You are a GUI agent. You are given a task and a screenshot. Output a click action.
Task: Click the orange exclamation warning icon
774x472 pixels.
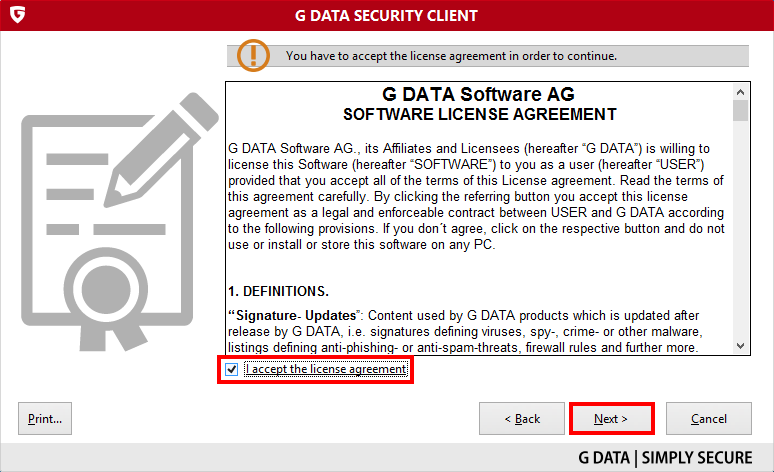[259, 54]
